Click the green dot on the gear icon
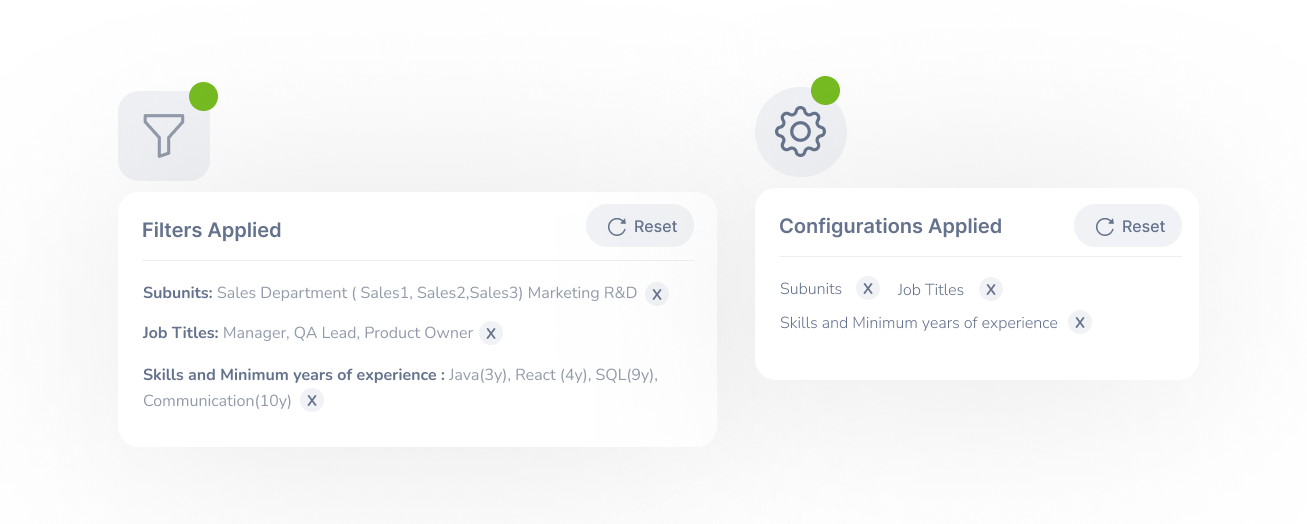Viewport: 1307px width, 524px height. coord(825,90)
